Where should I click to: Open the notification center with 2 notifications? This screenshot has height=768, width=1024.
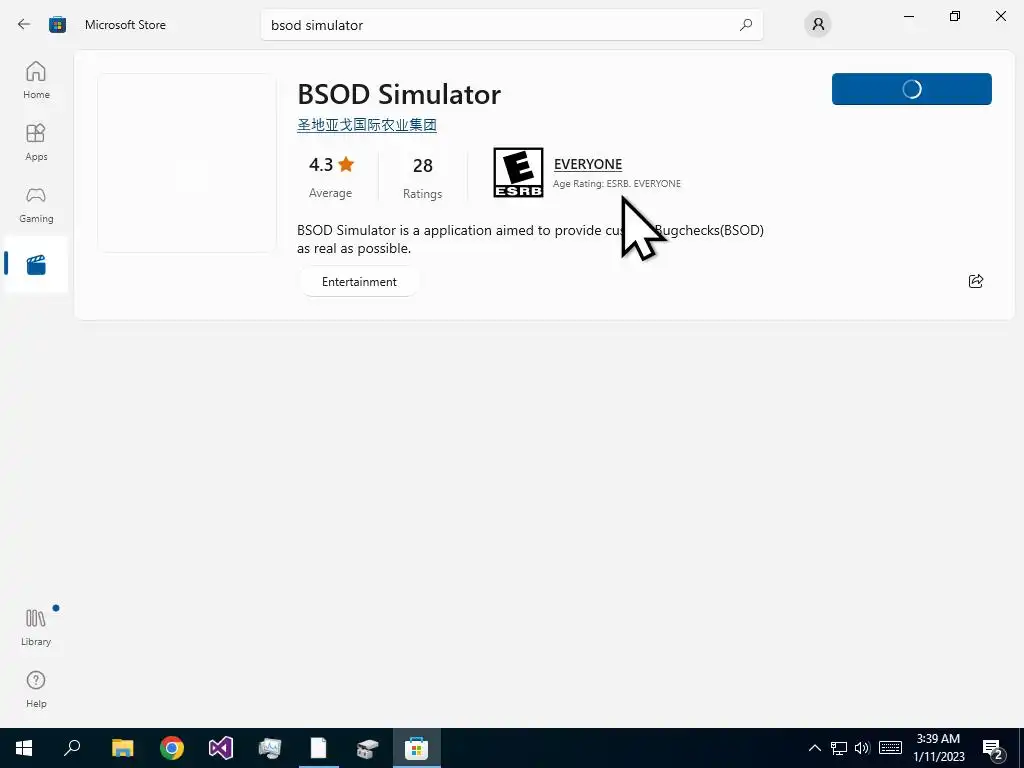993,749
